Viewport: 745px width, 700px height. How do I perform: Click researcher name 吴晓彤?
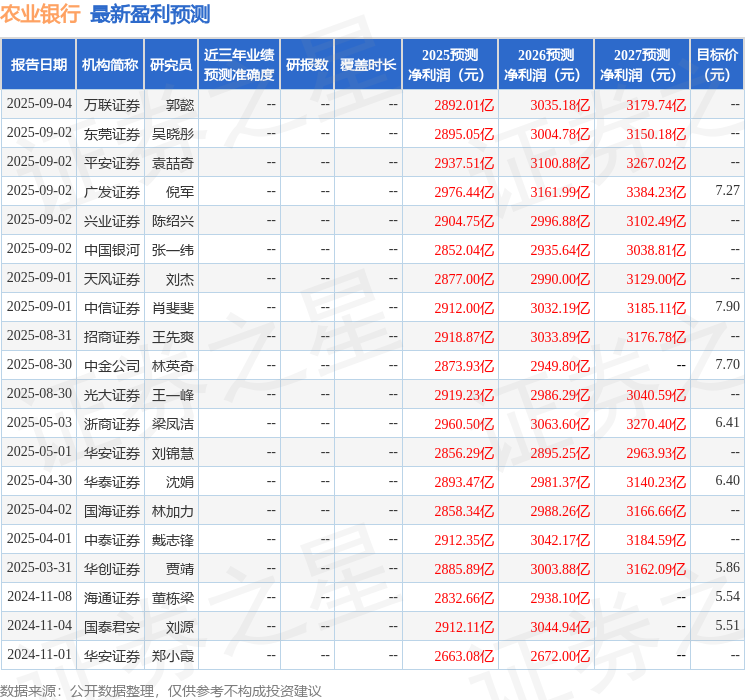click(x=173, y=134)
